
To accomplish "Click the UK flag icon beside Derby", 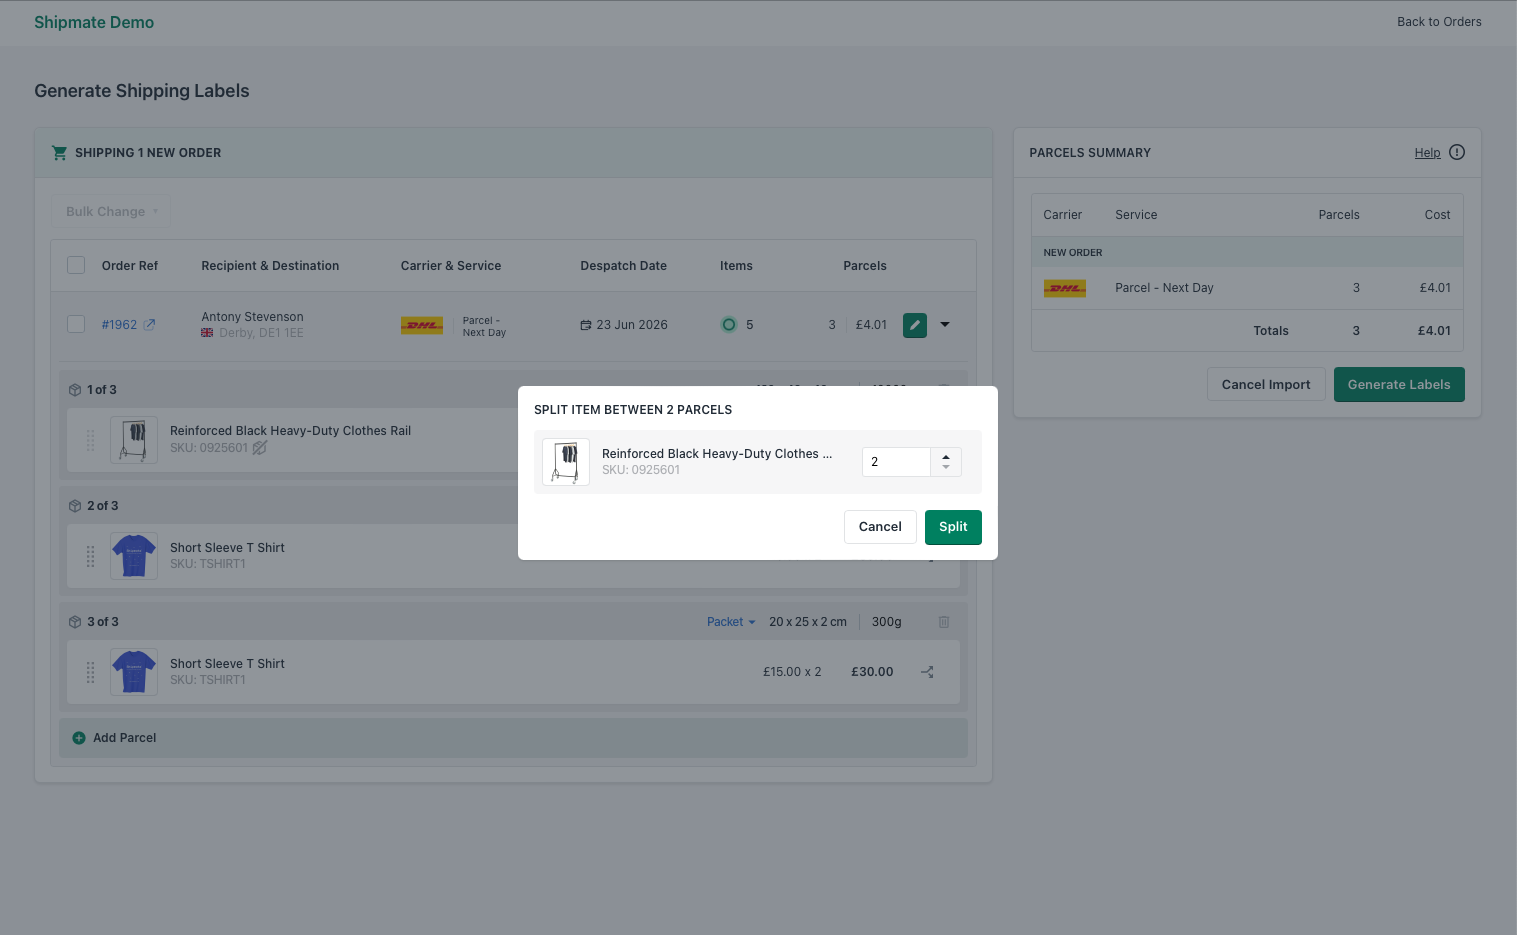I will 207,333.
